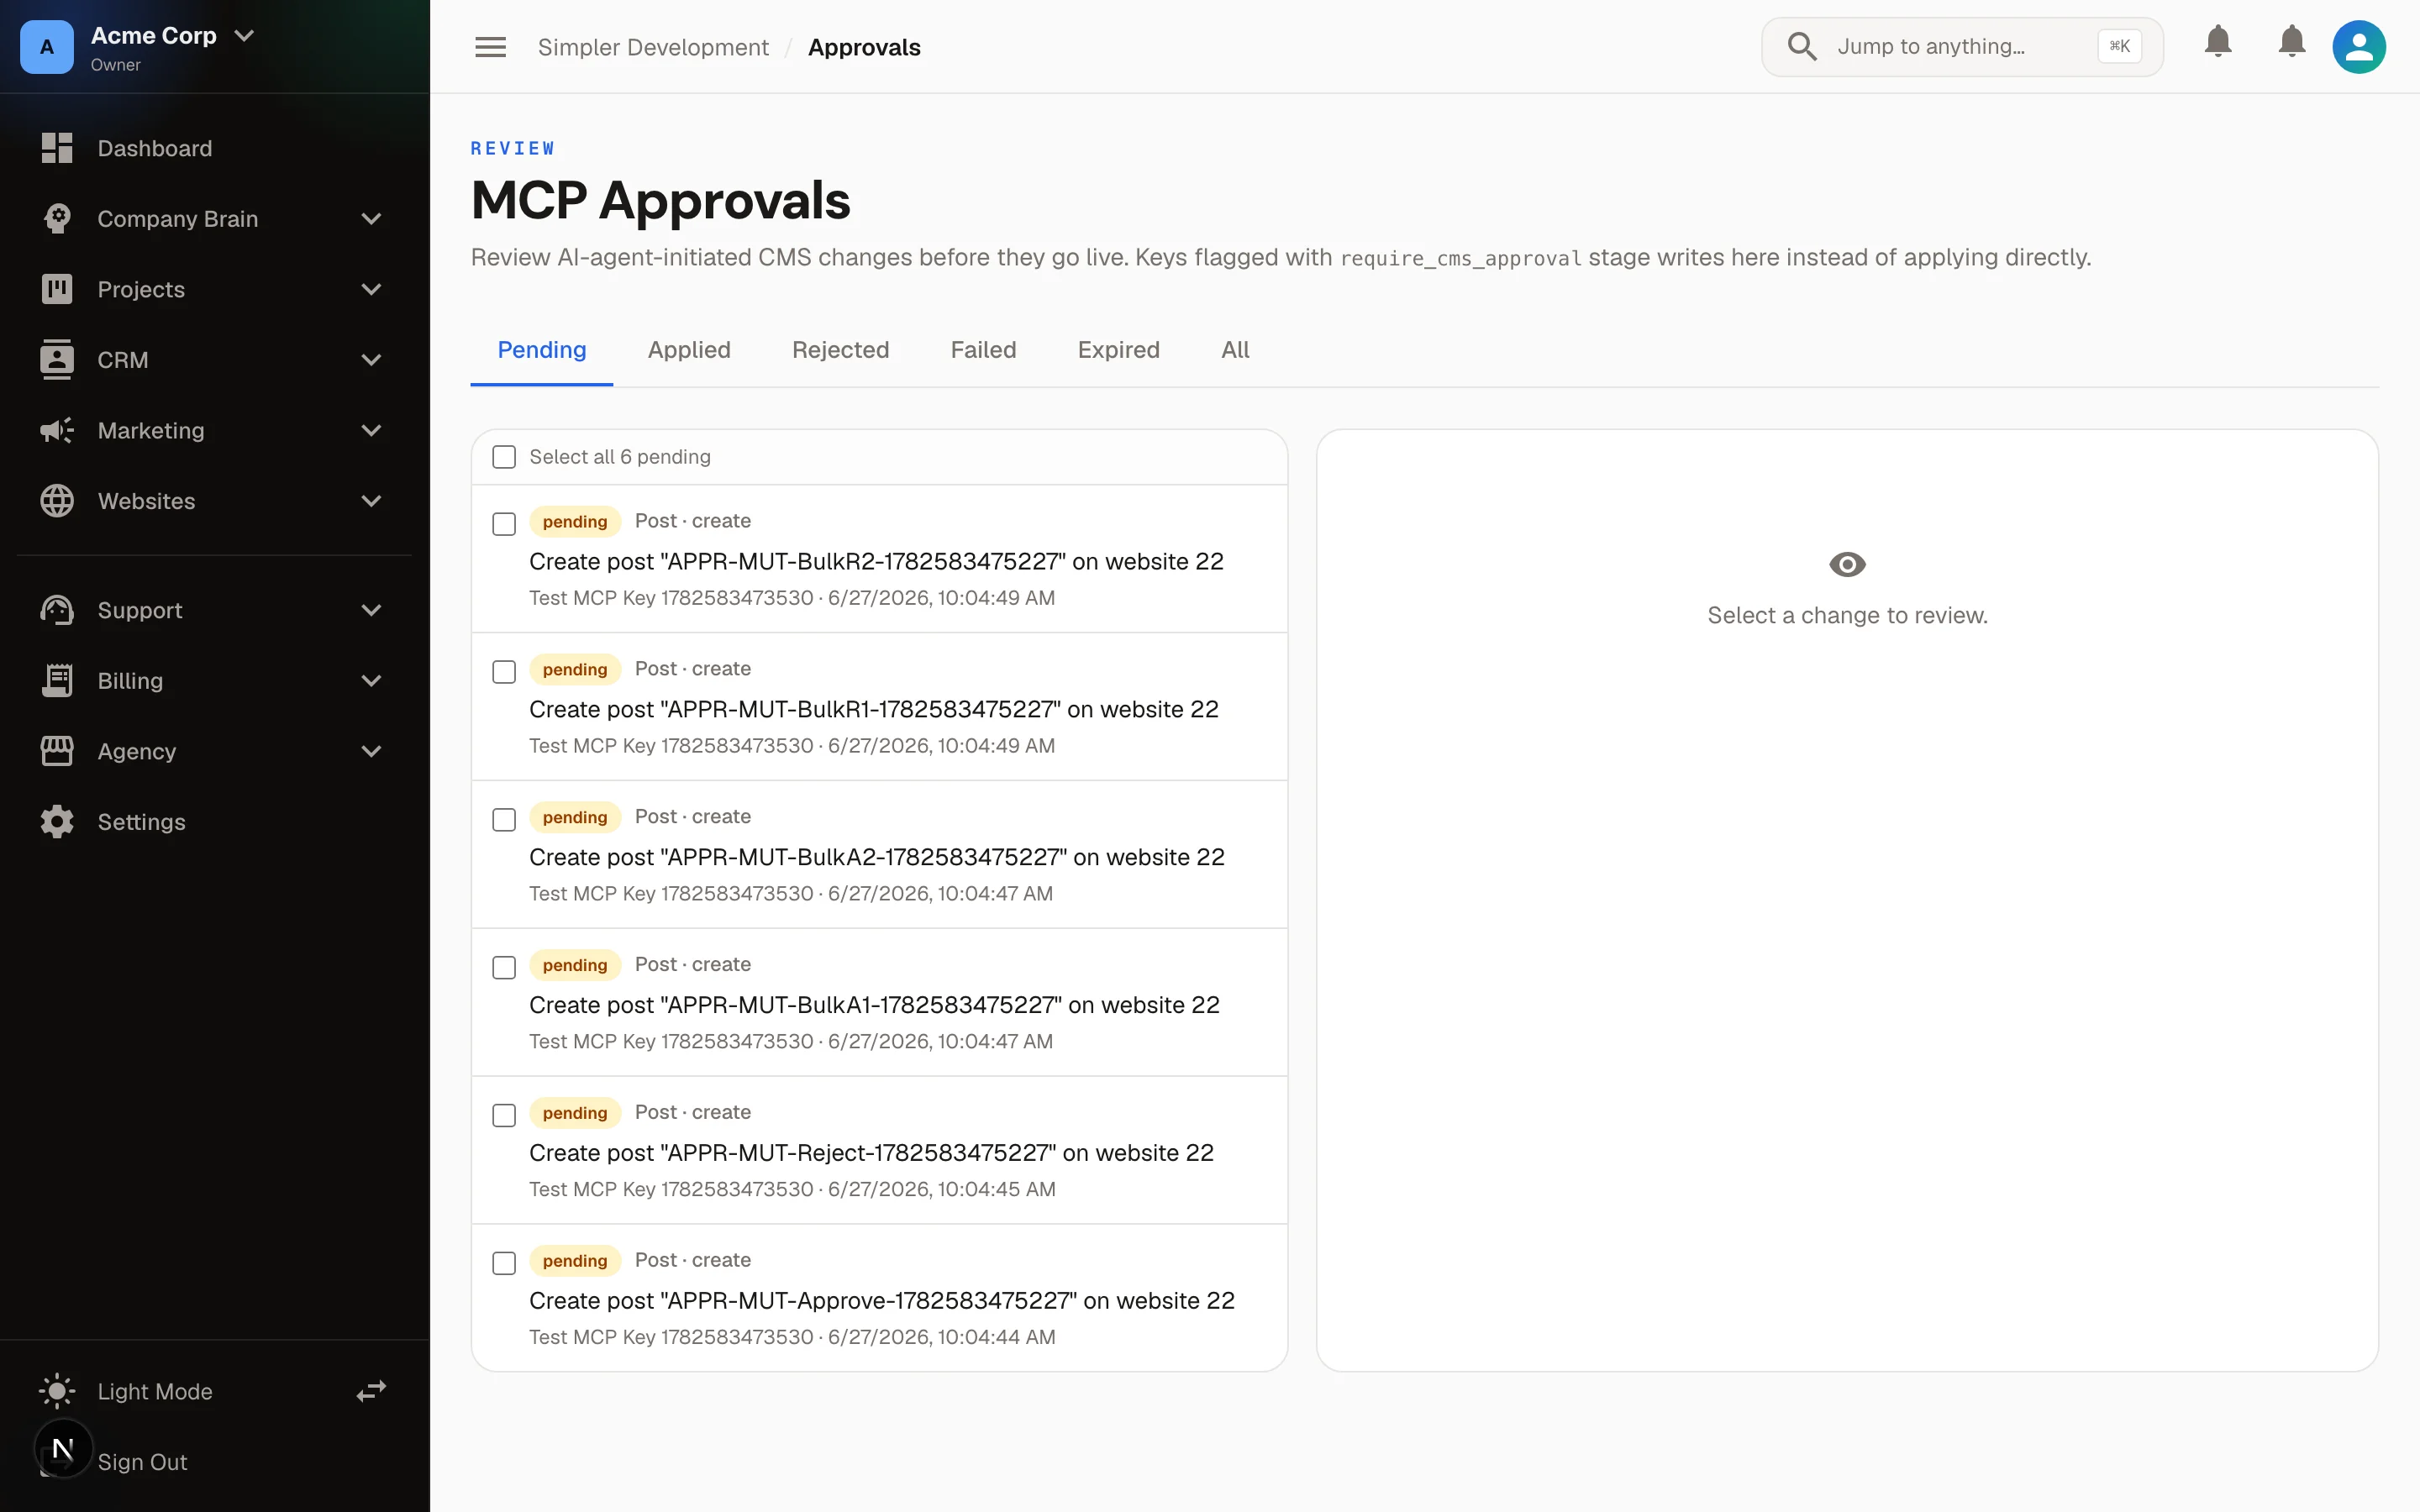Click the Websites globe icon
The height and width of the screenshot is (1512, 2420).
coord(57,501)
